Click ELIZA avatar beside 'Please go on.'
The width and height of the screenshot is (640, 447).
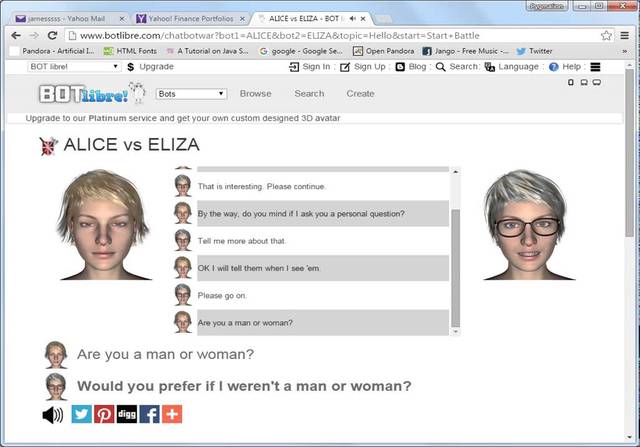(x=183, y=295)
